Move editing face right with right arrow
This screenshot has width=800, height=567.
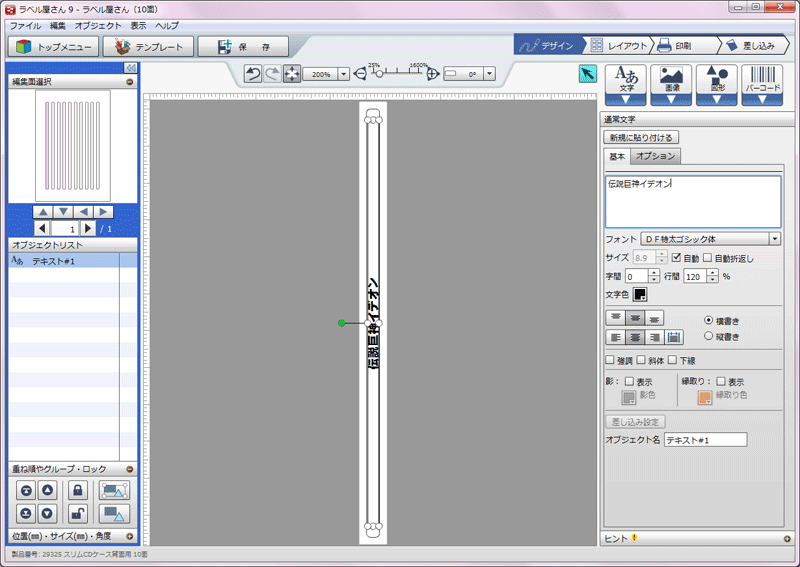point(103,212)
